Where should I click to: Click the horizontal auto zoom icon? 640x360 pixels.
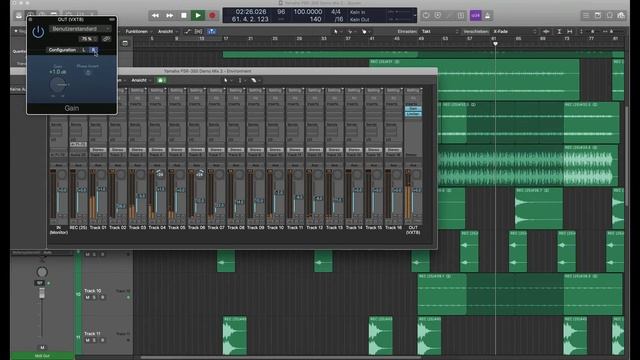(570, 31)
